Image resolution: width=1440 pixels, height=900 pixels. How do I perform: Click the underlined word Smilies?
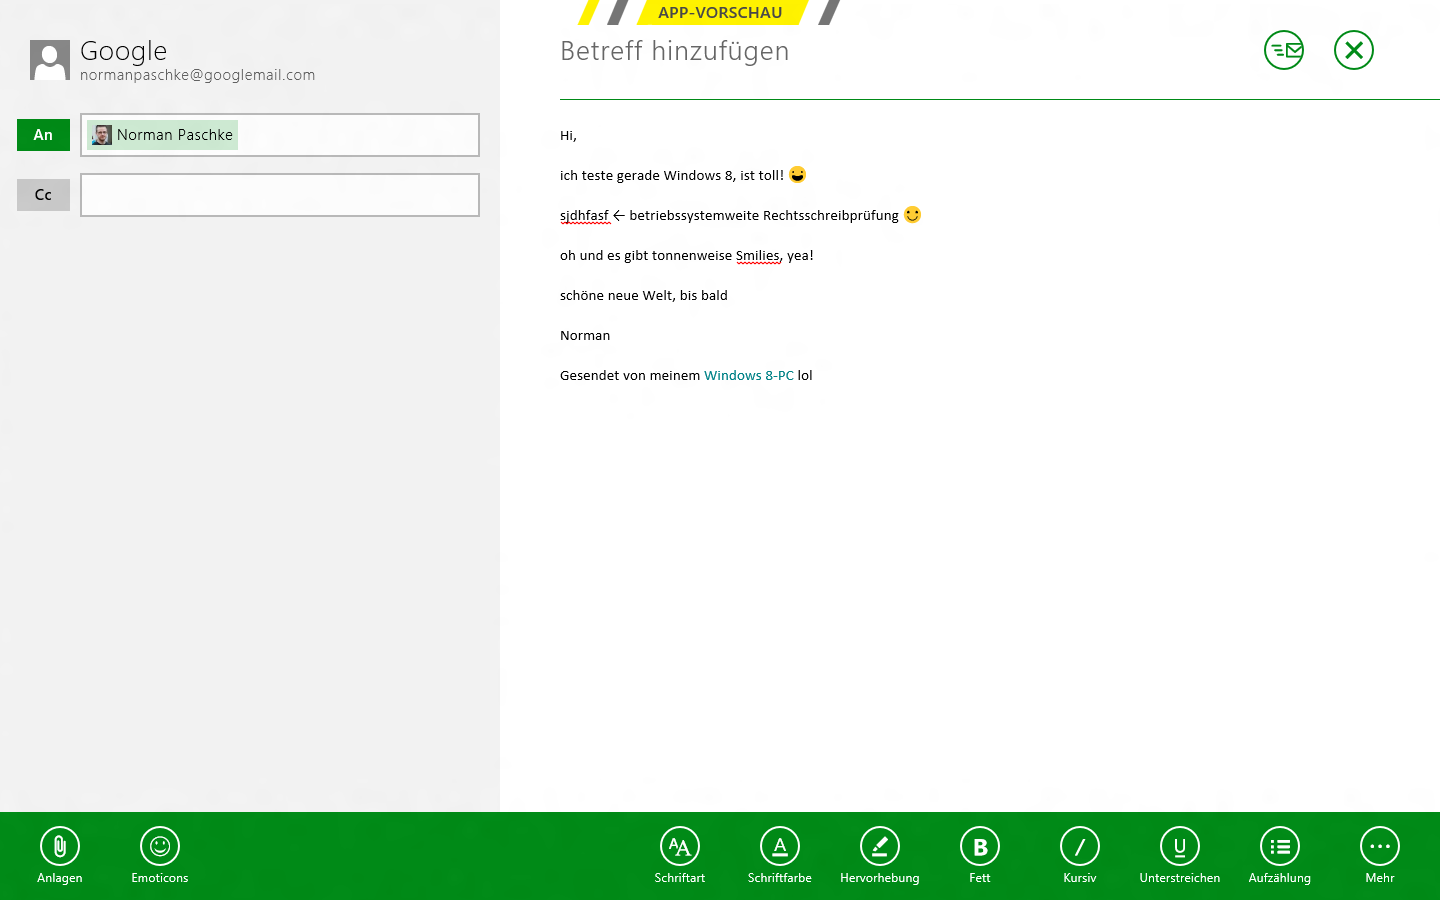pyautogui.click(x=757, y=256)
